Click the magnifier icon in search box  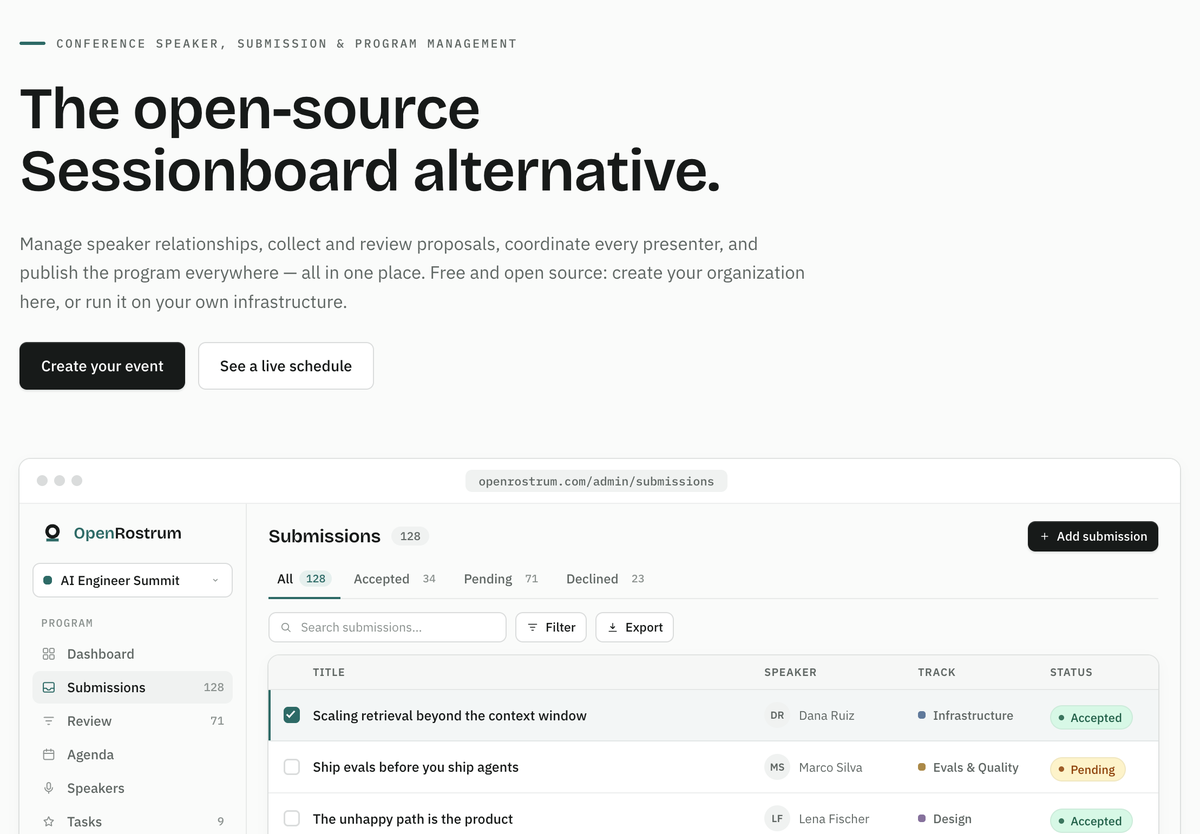(286, 628)
